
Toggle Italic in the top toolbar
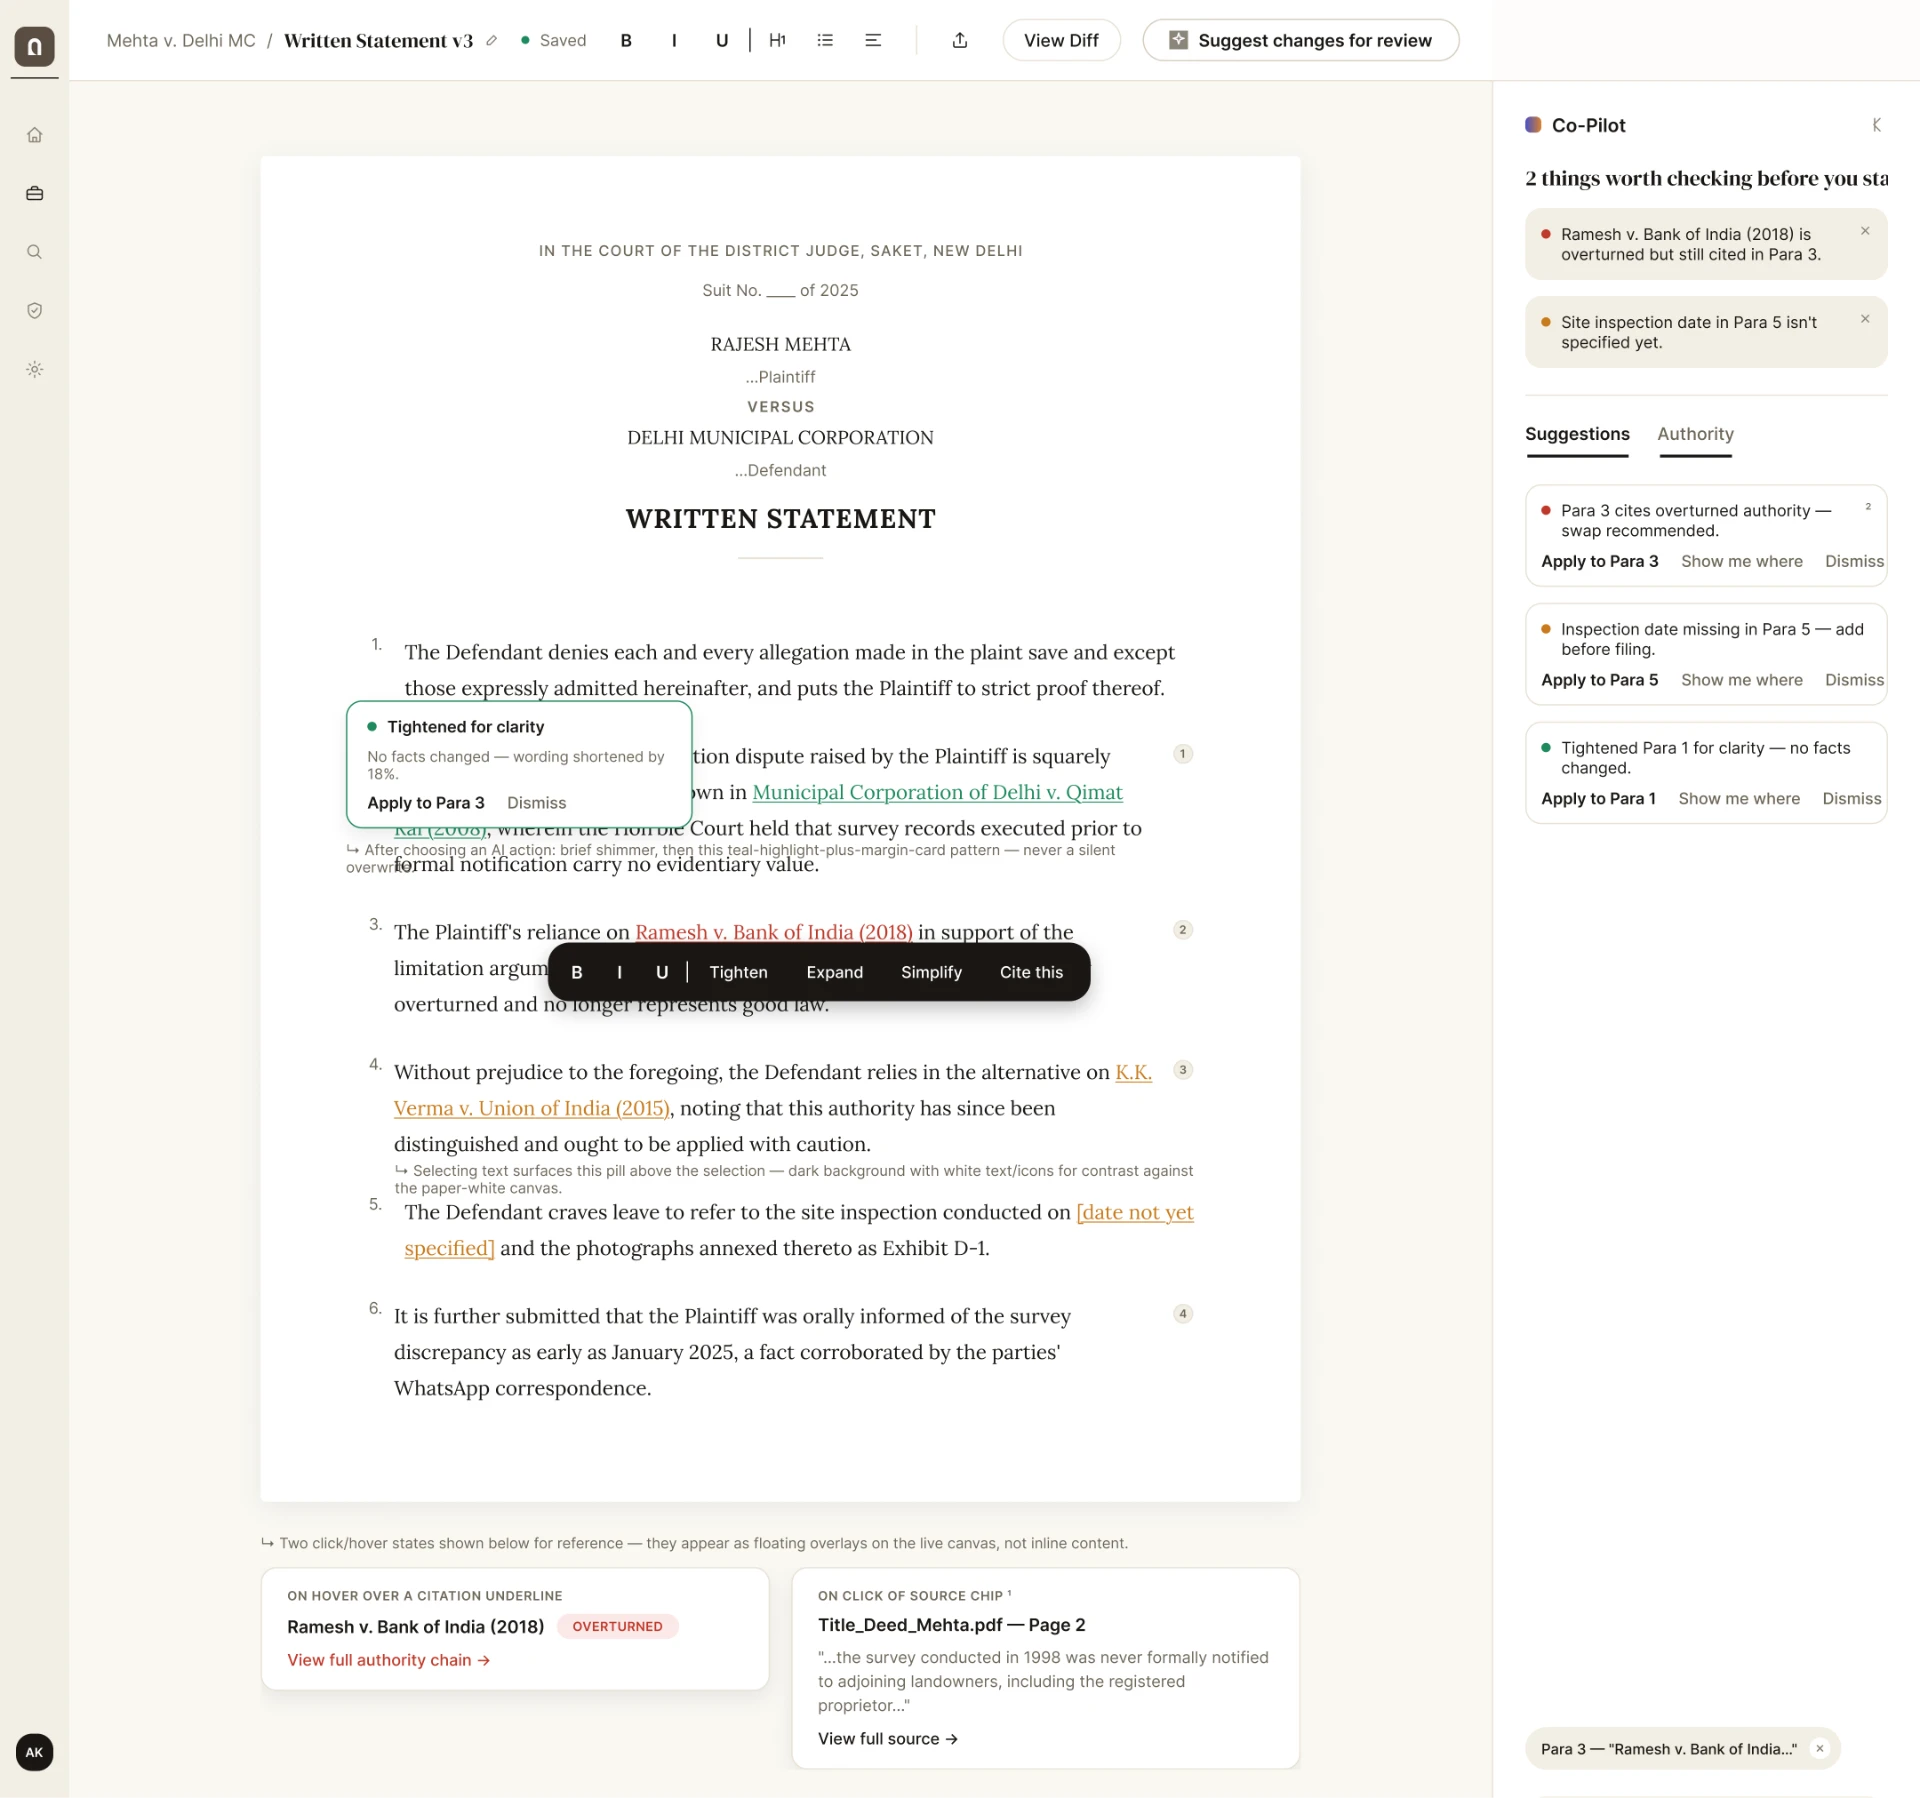click(x=674, y=41)
